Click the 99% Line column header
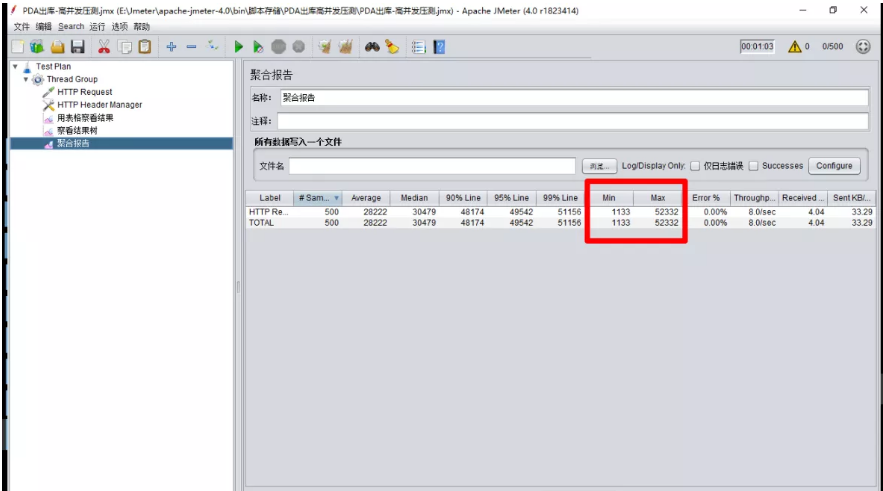The image size is (883, 491). click(560, 198)
